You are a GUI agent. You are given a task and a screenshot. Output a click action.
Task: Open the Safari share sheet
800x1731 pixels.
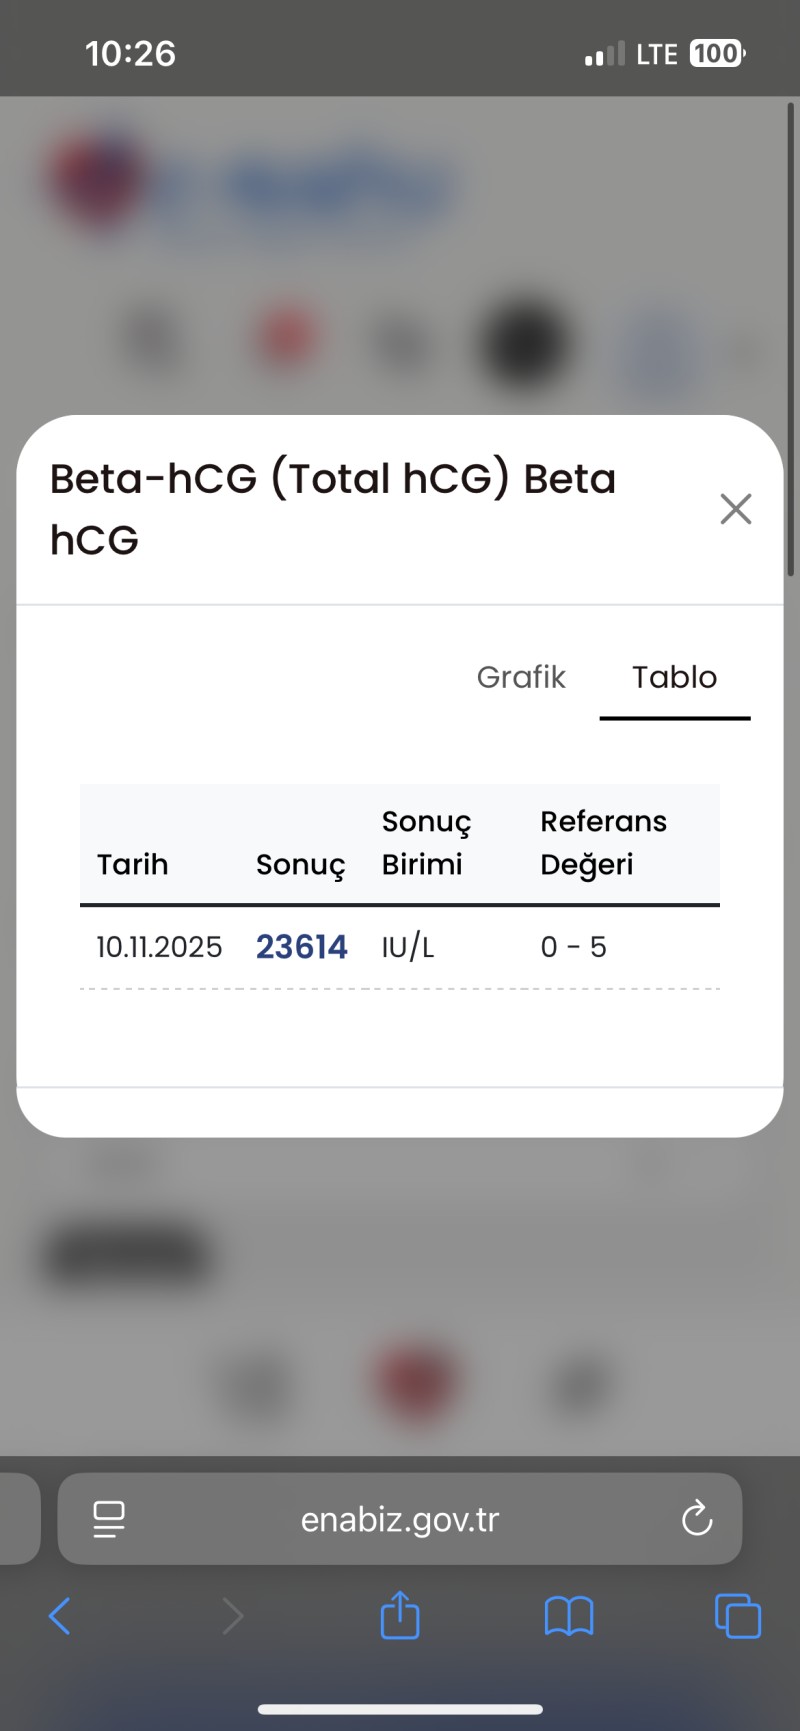pyautogui.click(x=400, y=1614)
